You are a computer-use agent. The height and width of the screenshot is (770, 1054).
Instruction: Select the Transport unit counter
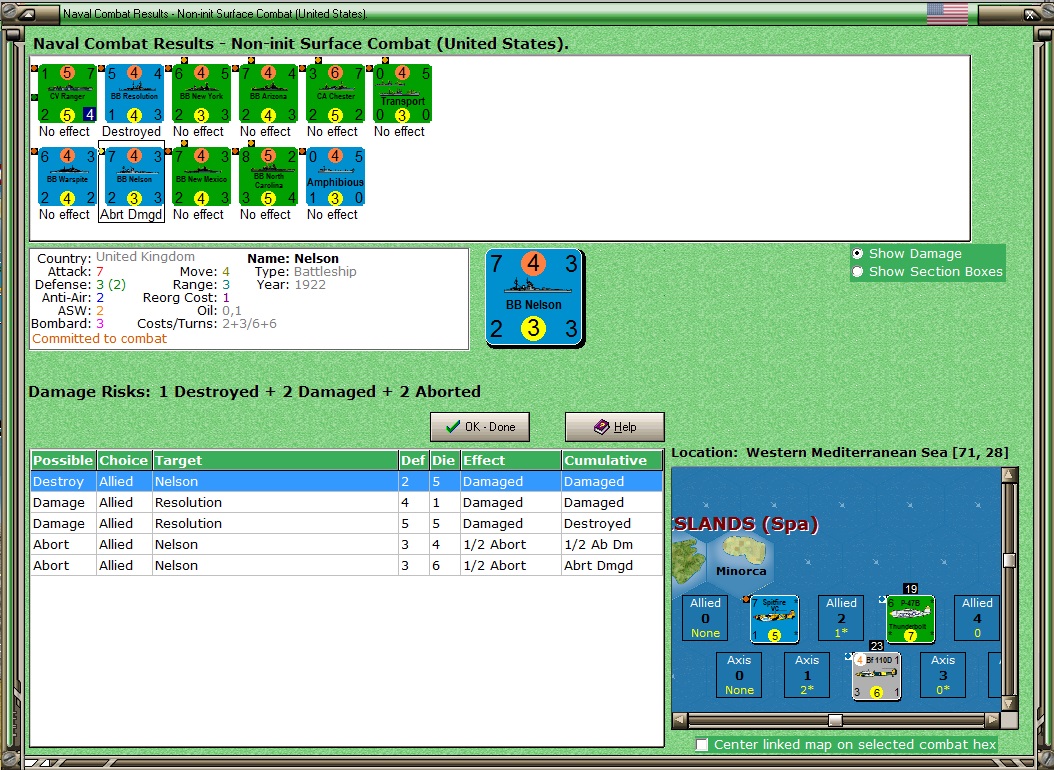402,93
